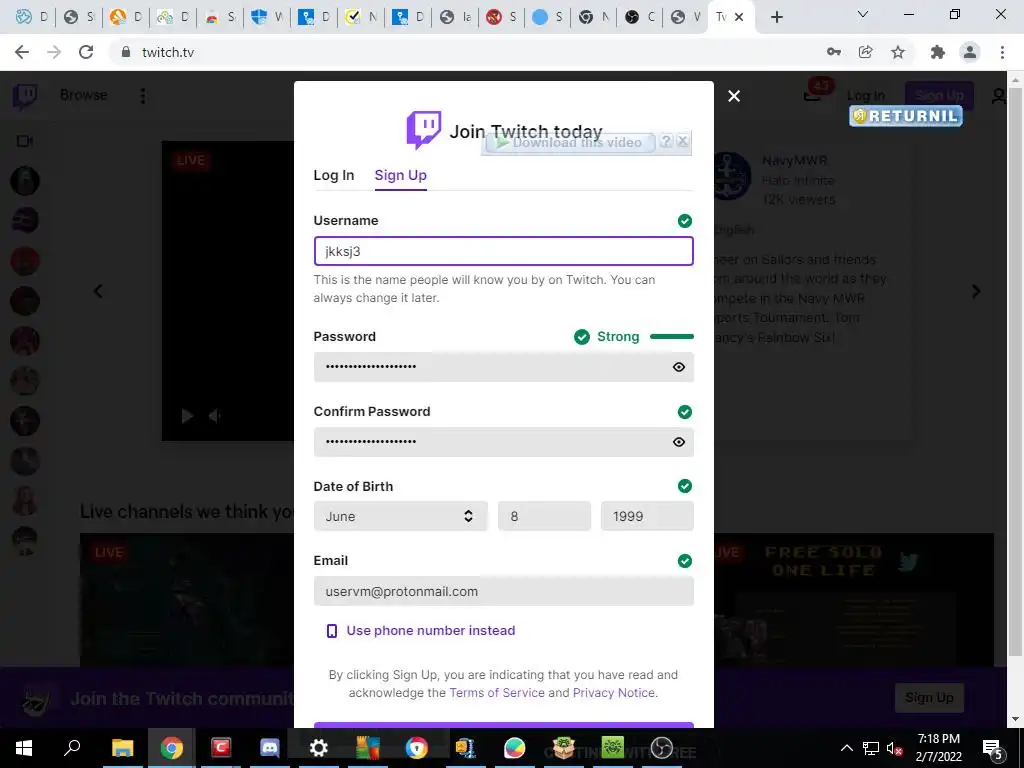Open the Extensions puzzle icon

[938, 52]
